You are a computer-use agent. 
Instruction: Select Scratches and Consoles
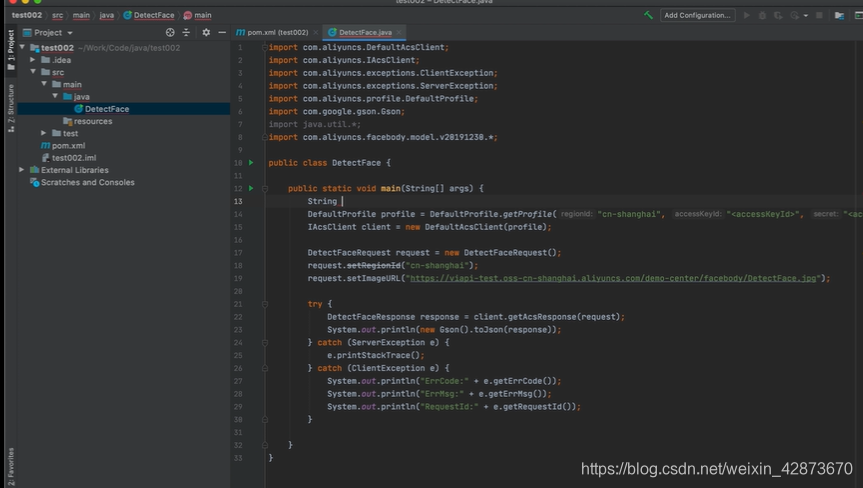(88, 182)
